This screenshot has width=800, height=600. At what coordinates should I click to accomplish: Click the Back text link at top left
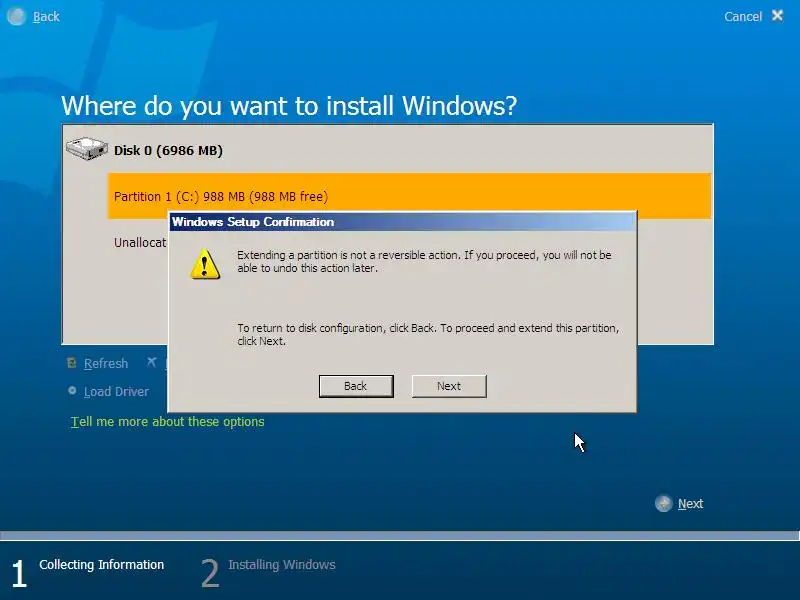(46, 17)
